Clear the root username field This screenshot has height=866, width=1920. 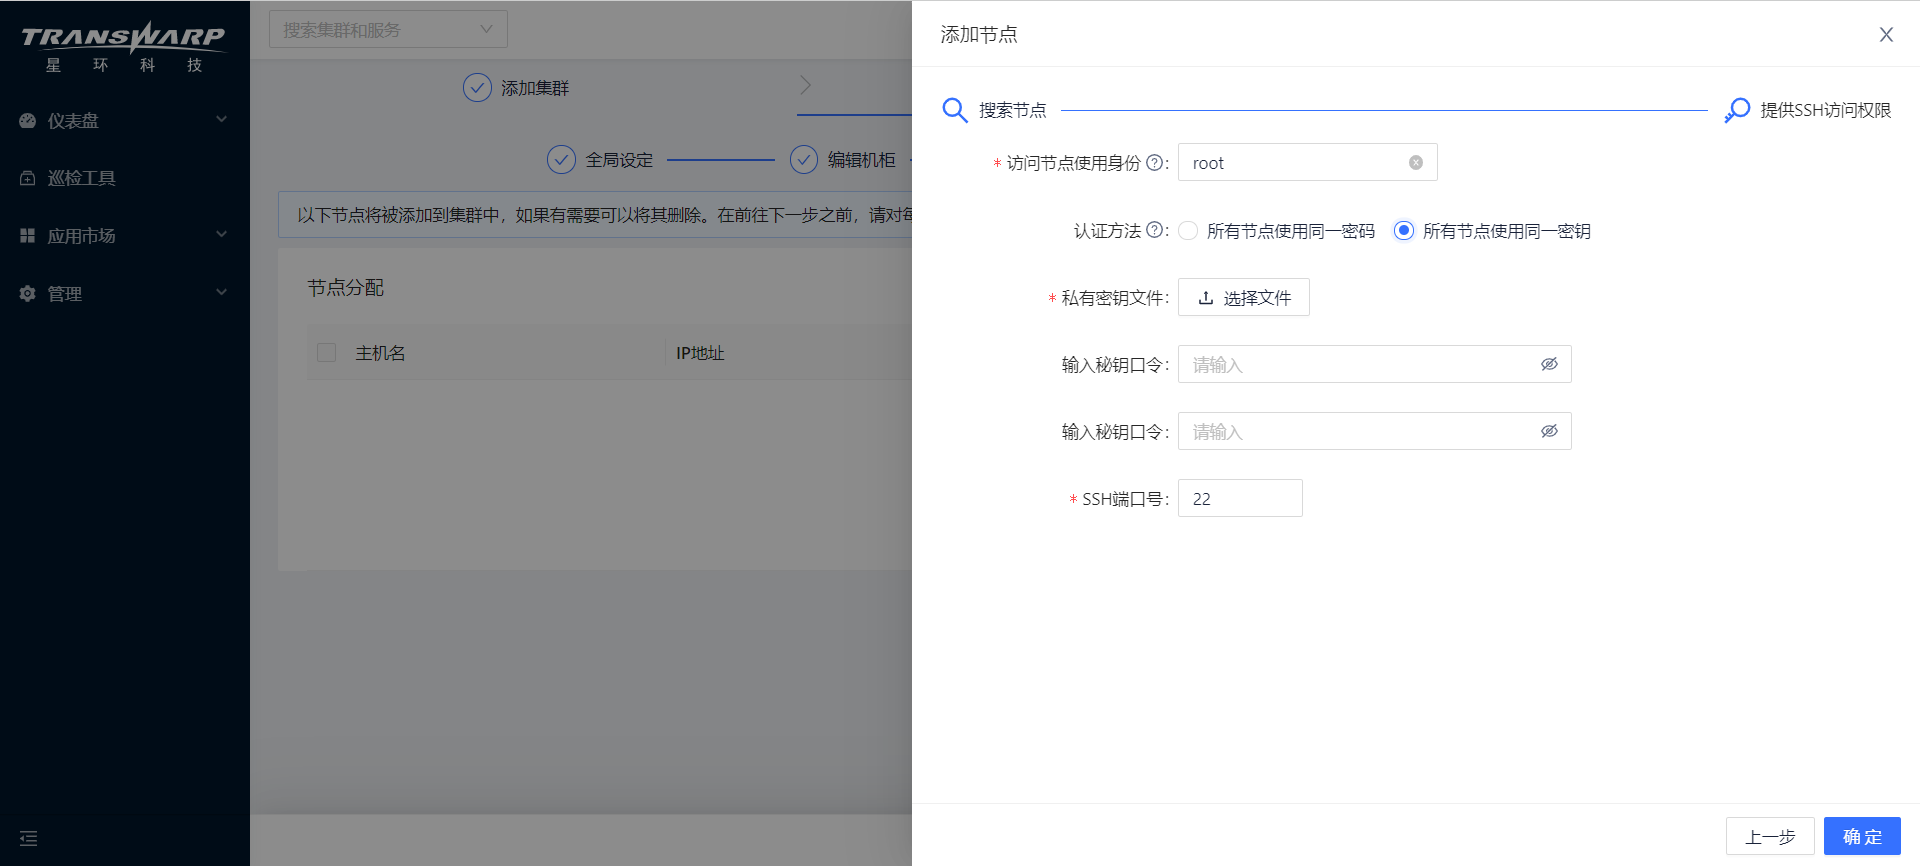click(x=1416, y=163)
